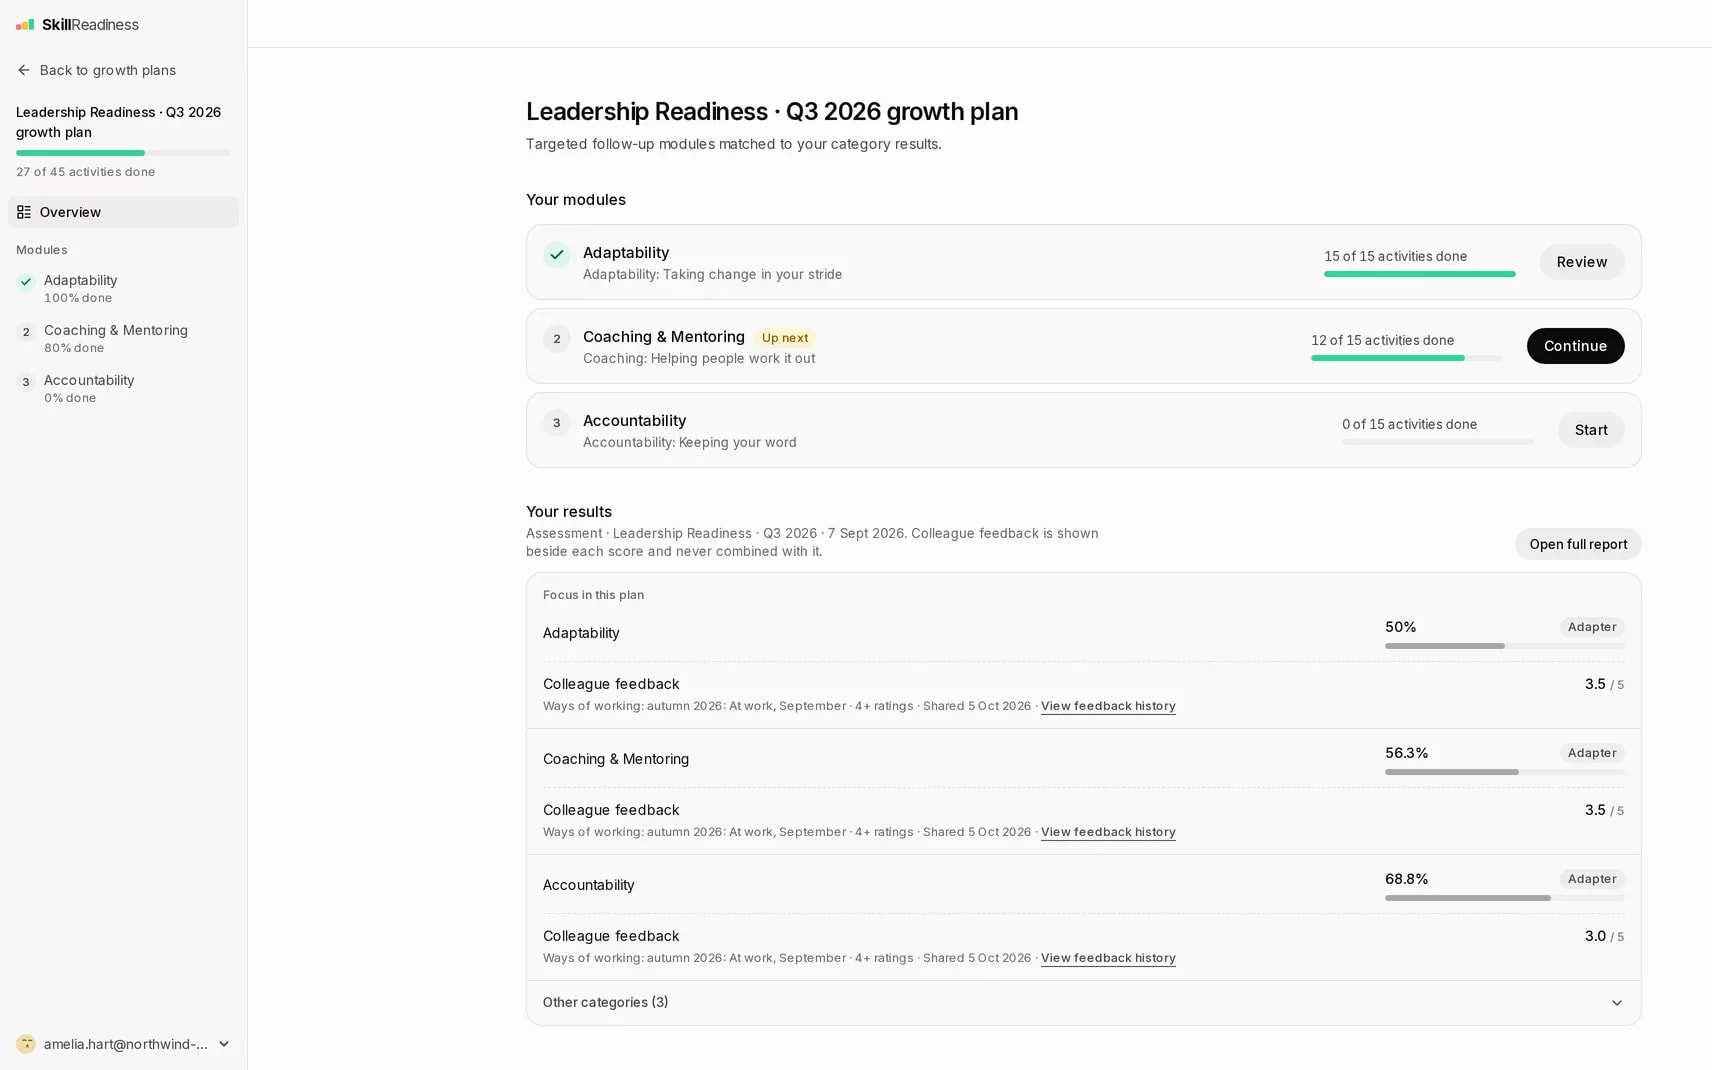This screenshot has height=1070, width=1712.
Task: Open the Overview page in sidebar
Action: click(x=124, y=212)
